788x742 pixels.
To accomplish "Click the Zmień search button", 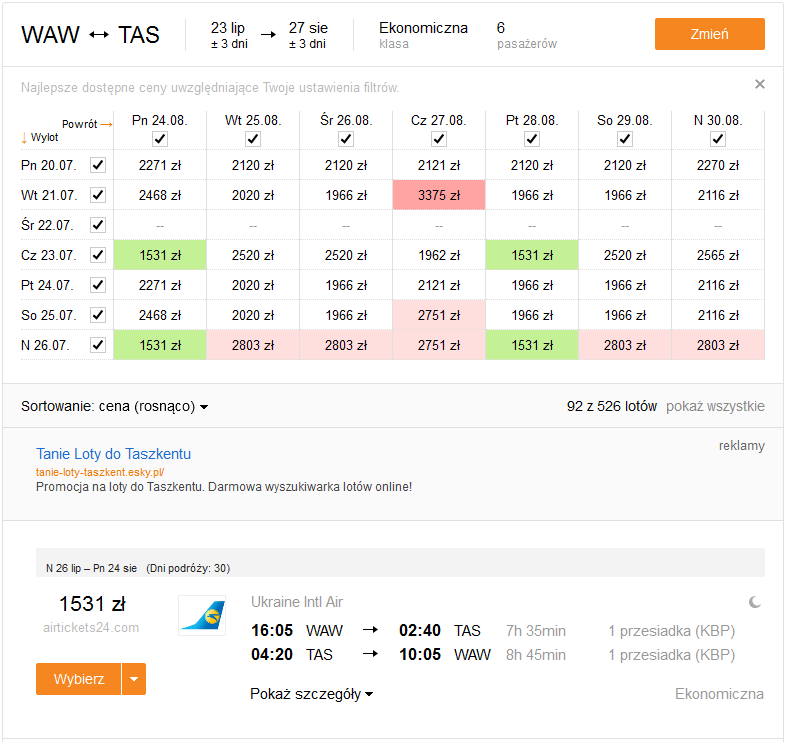I will coord(709,34).
